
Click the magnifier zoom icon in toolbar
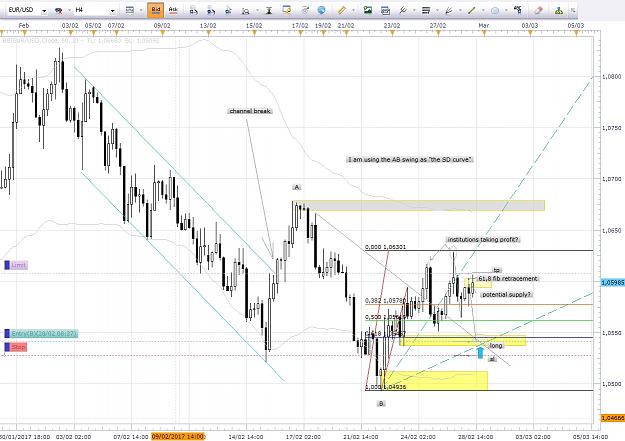(246, 11)
